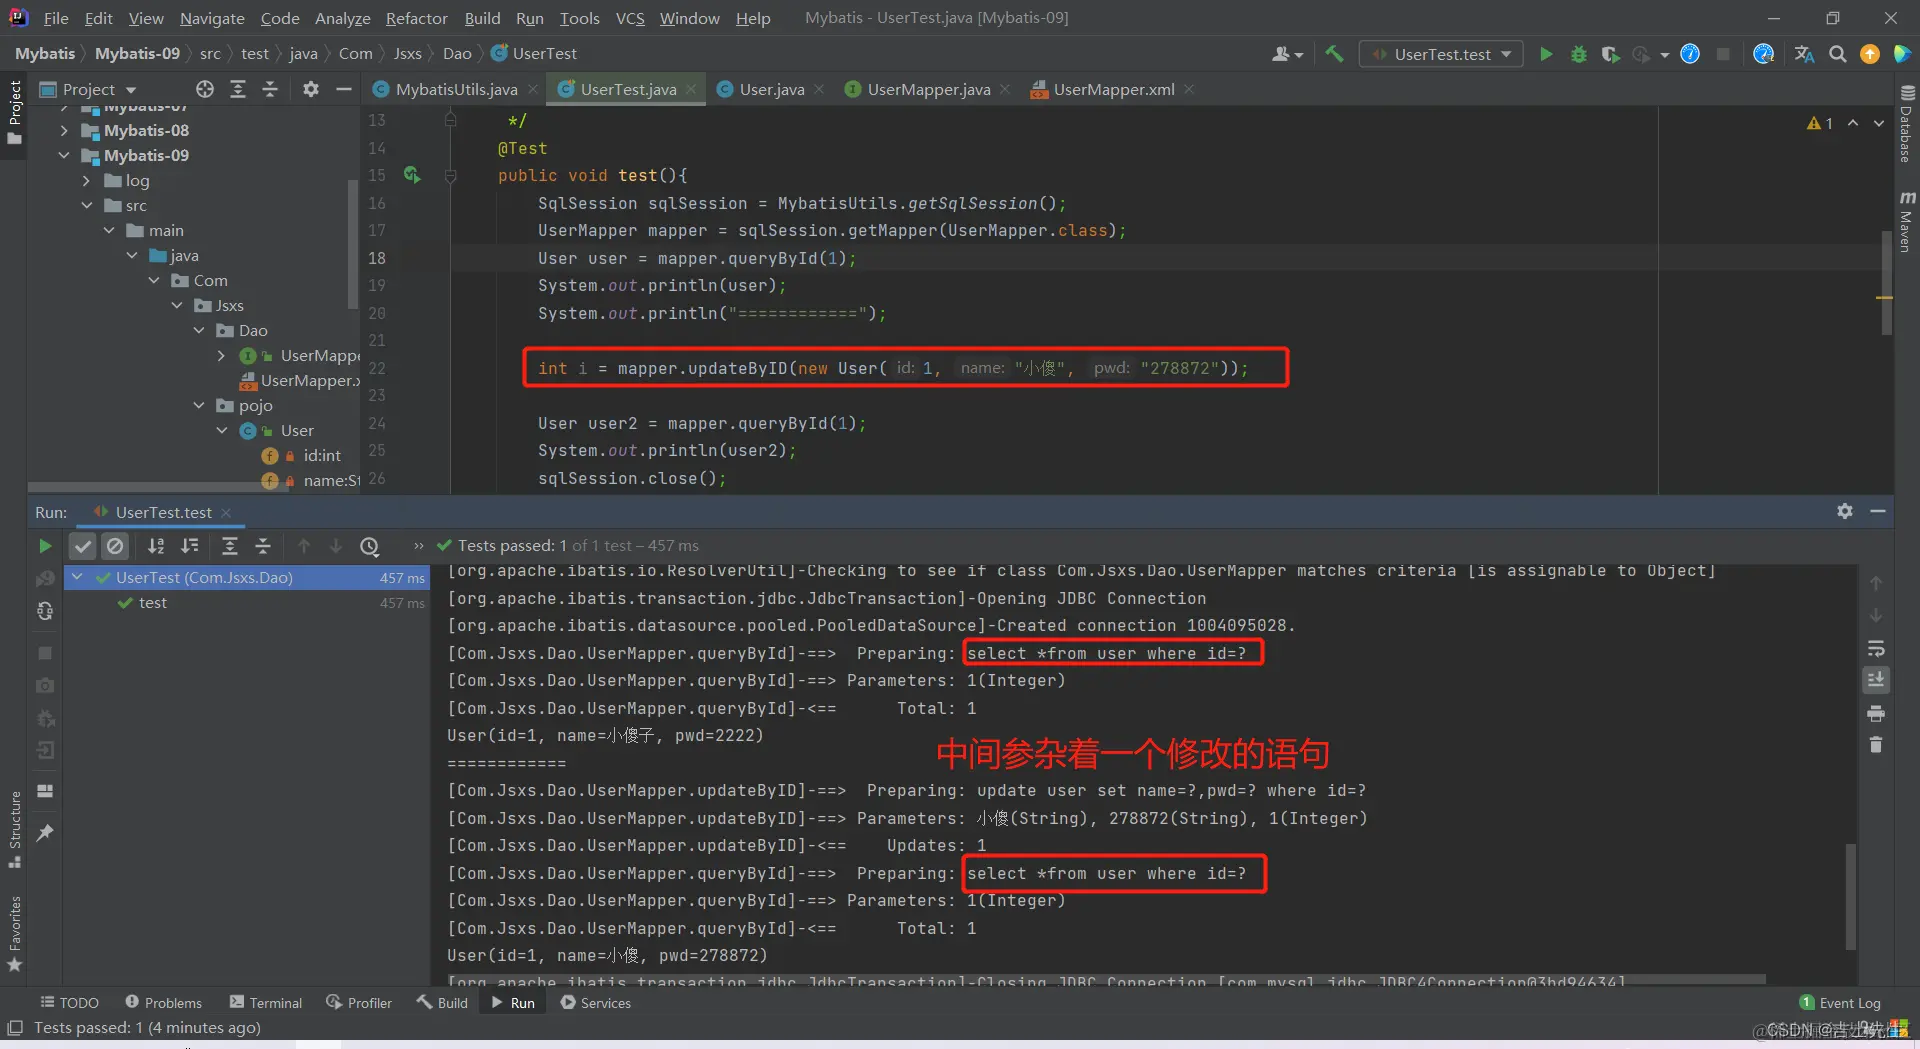Viewport: 1920px width, 1049px height.
Task: Toggle soft-wrap in console
Action: [1876, 648]
